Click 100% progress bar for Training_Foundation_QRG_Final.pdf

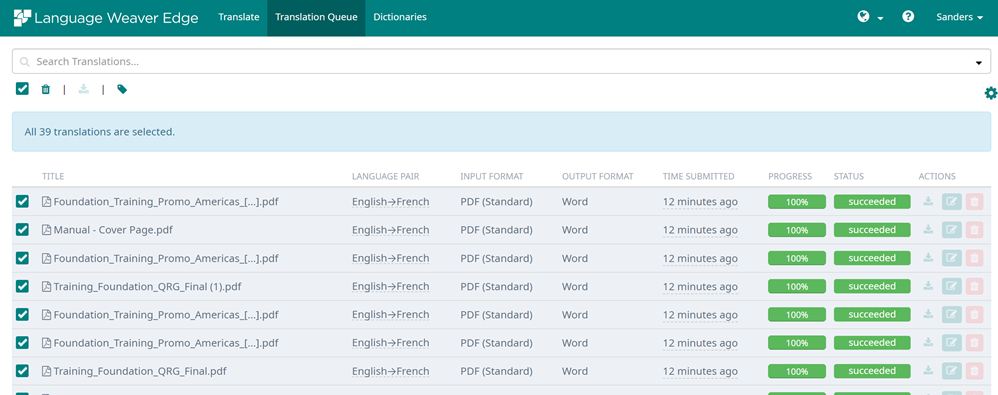click(797, 371)
